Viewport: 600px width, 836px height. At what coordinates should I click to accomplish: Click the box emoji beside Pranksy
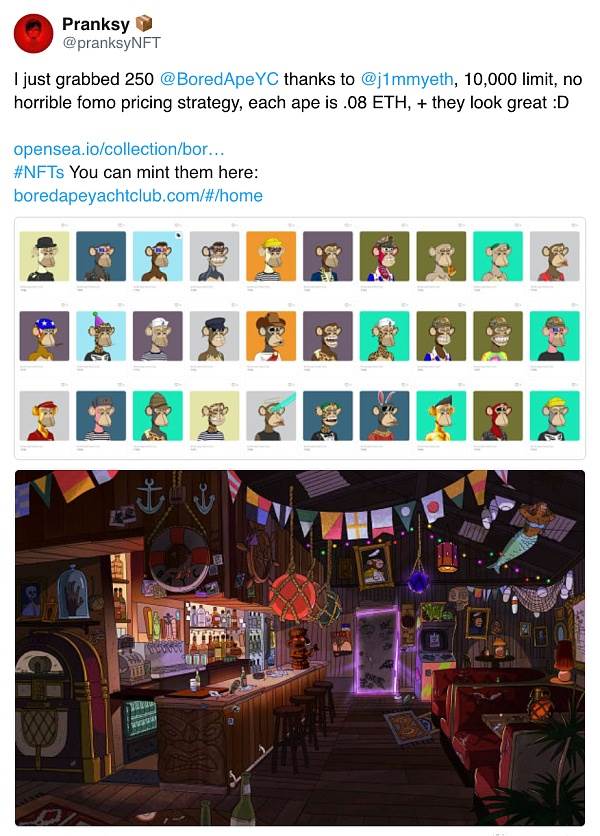click(143, 23)
